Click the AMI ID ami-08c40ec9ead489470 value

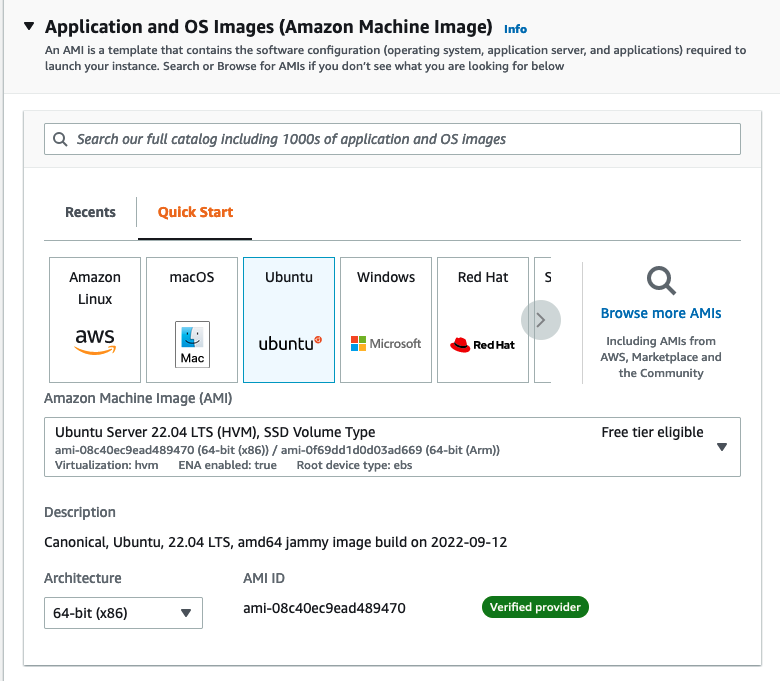click(324, 608)
